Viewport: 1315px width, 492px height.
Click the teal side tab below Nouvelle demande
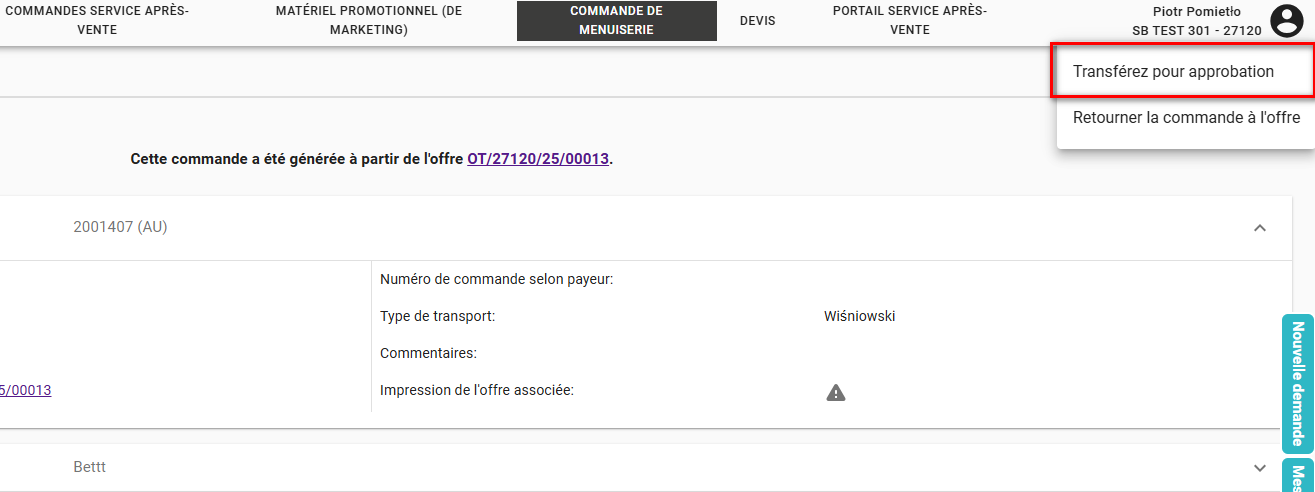pyautogui.click(x=1298, y=476)
